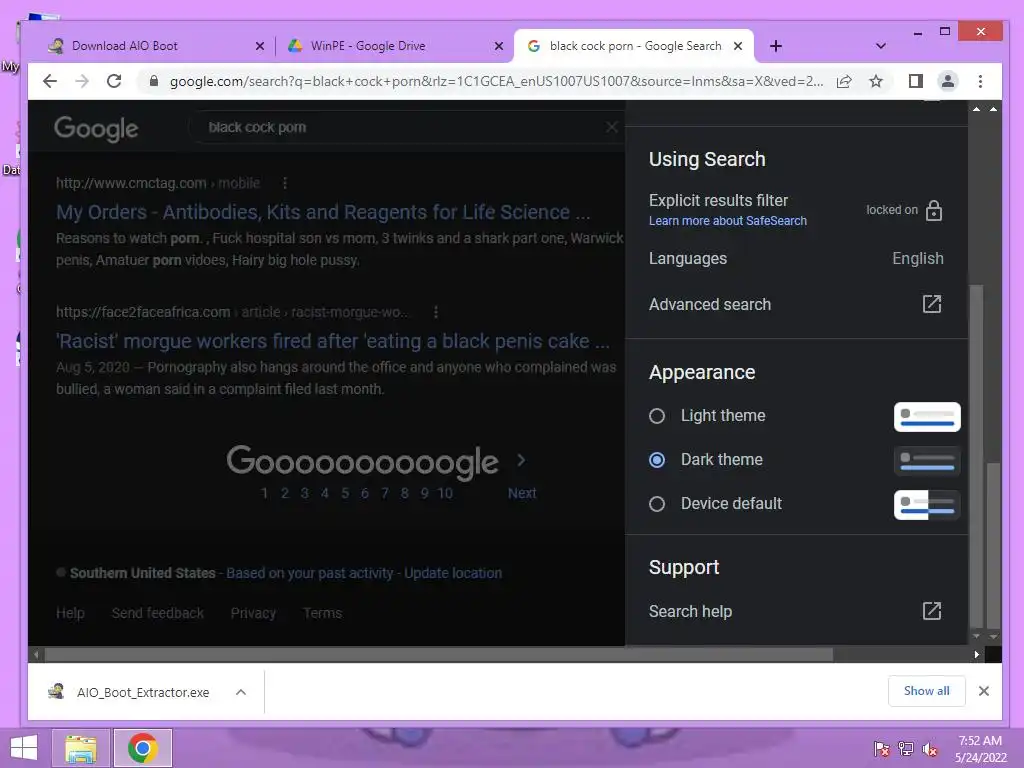Click Send feedback footer link
This screenshot has width=1024, height=768.
[157, 613]
